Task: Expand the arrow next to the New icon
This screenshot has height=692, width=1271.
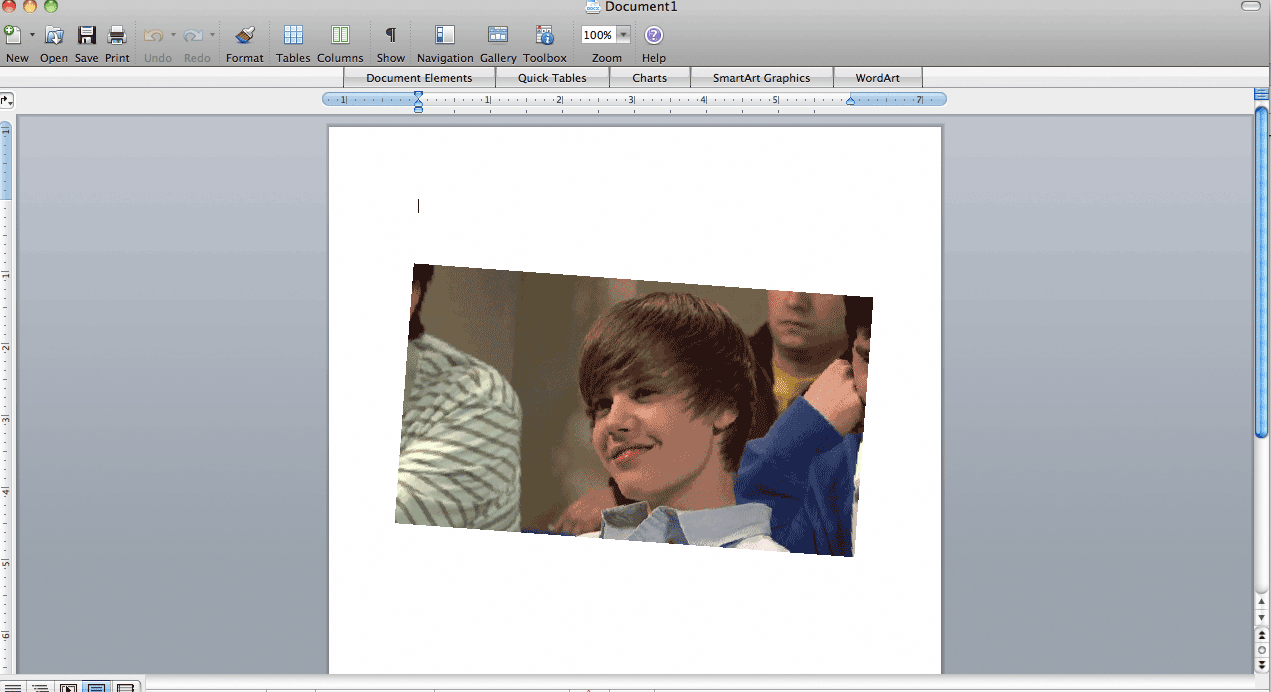Action: (x=32, y=35)
